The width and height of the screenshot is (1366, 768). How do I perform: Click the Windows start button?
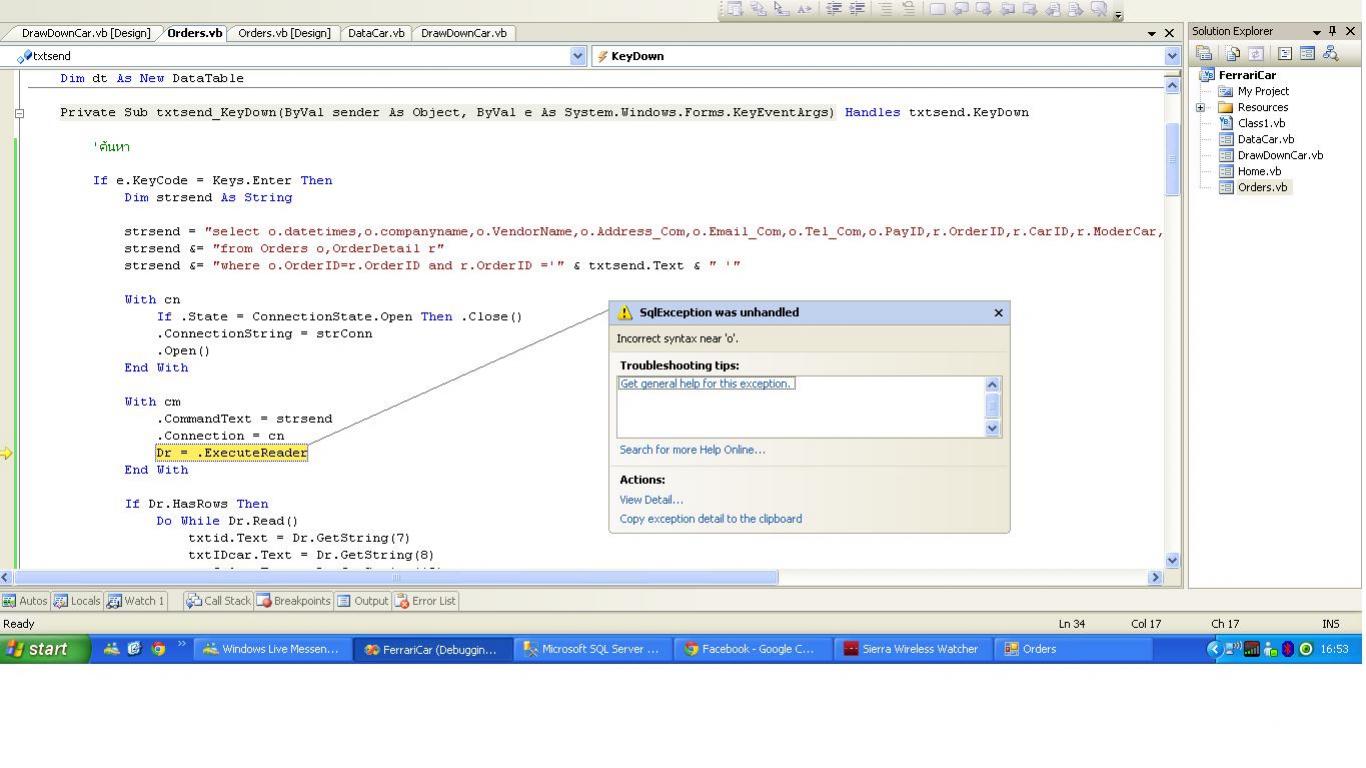(45, 649)
